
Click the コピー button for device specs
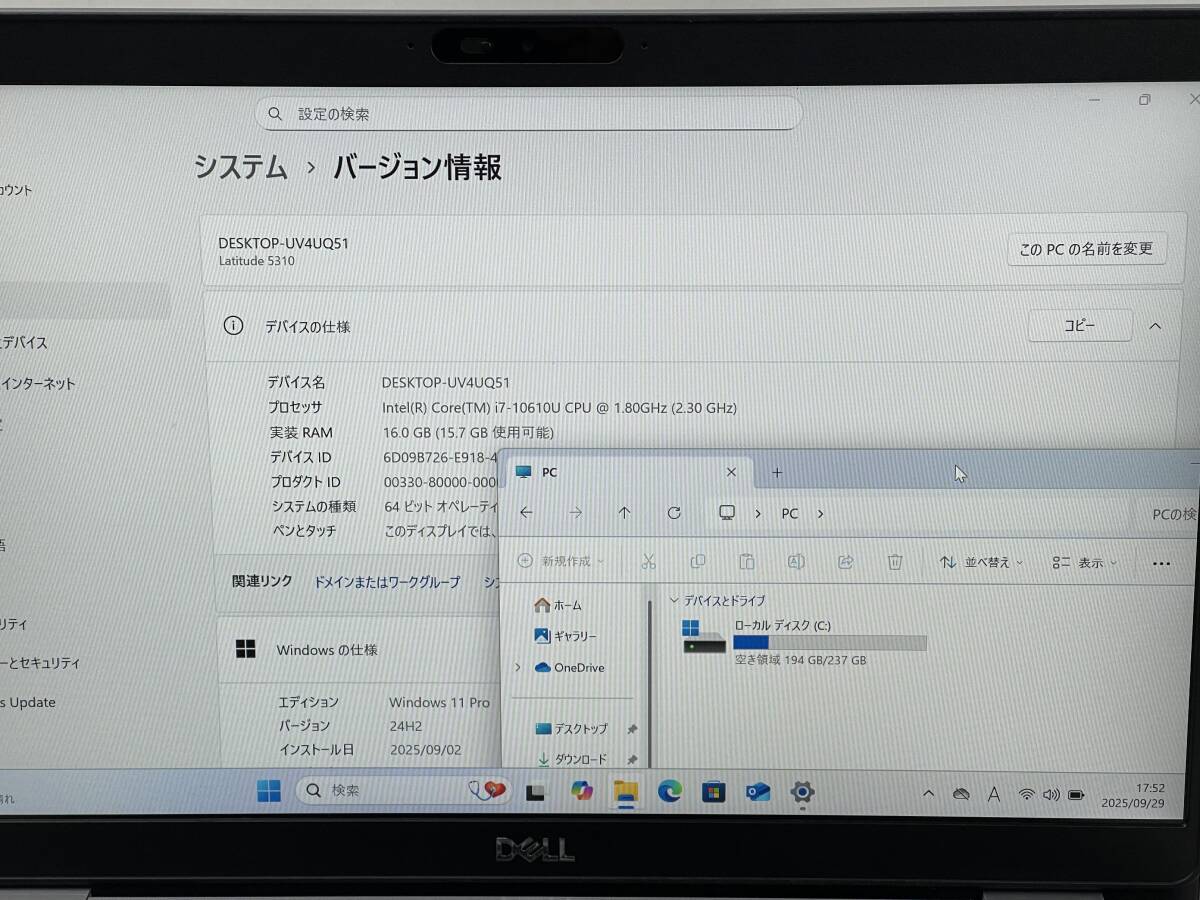[1080, 326]
